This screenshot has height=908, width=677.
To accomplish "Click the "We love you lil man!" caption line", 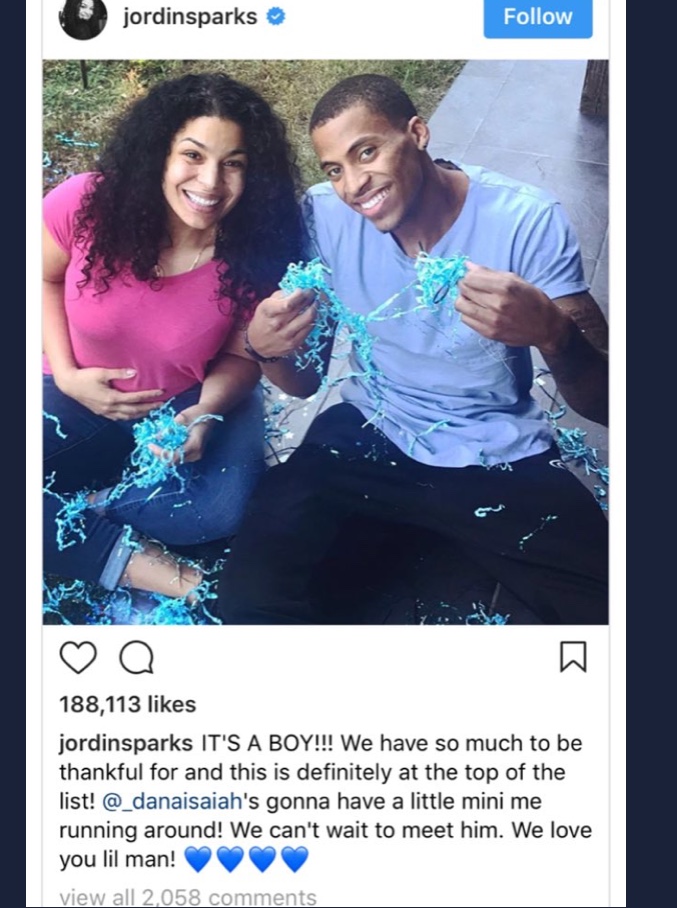I will (325, 845).
